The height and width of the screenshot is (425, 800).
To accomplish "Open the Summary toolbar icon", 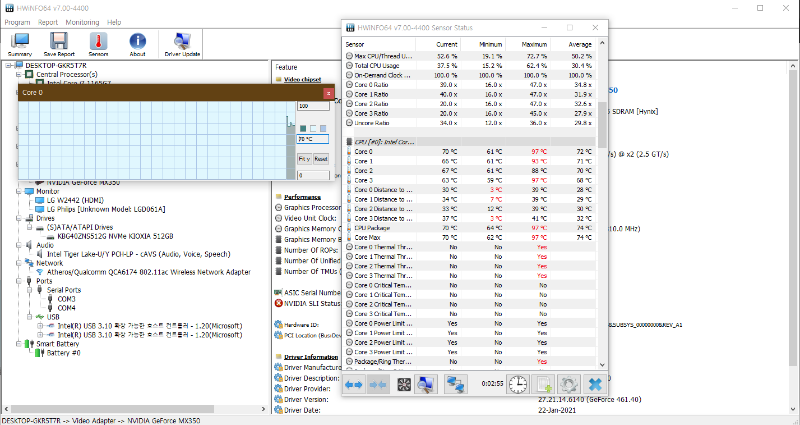I will (x=19, y=43).
